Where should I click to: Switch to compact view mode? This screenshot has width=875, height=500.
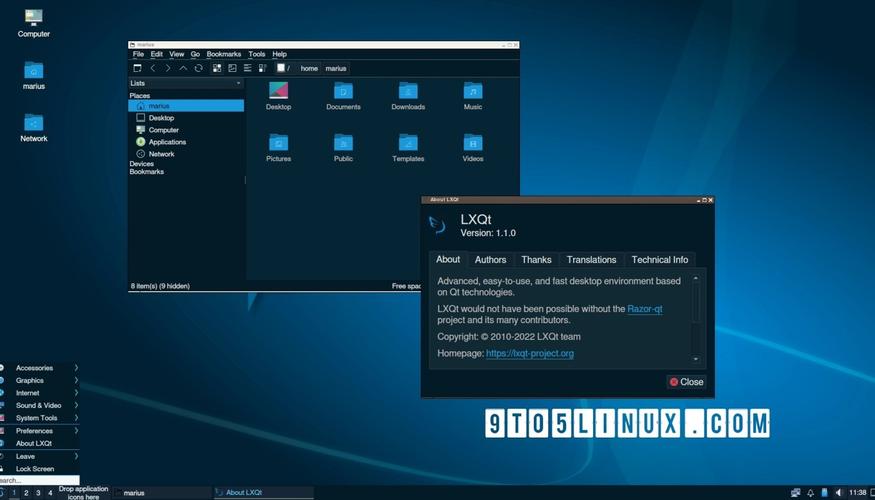tap(262, 68)
